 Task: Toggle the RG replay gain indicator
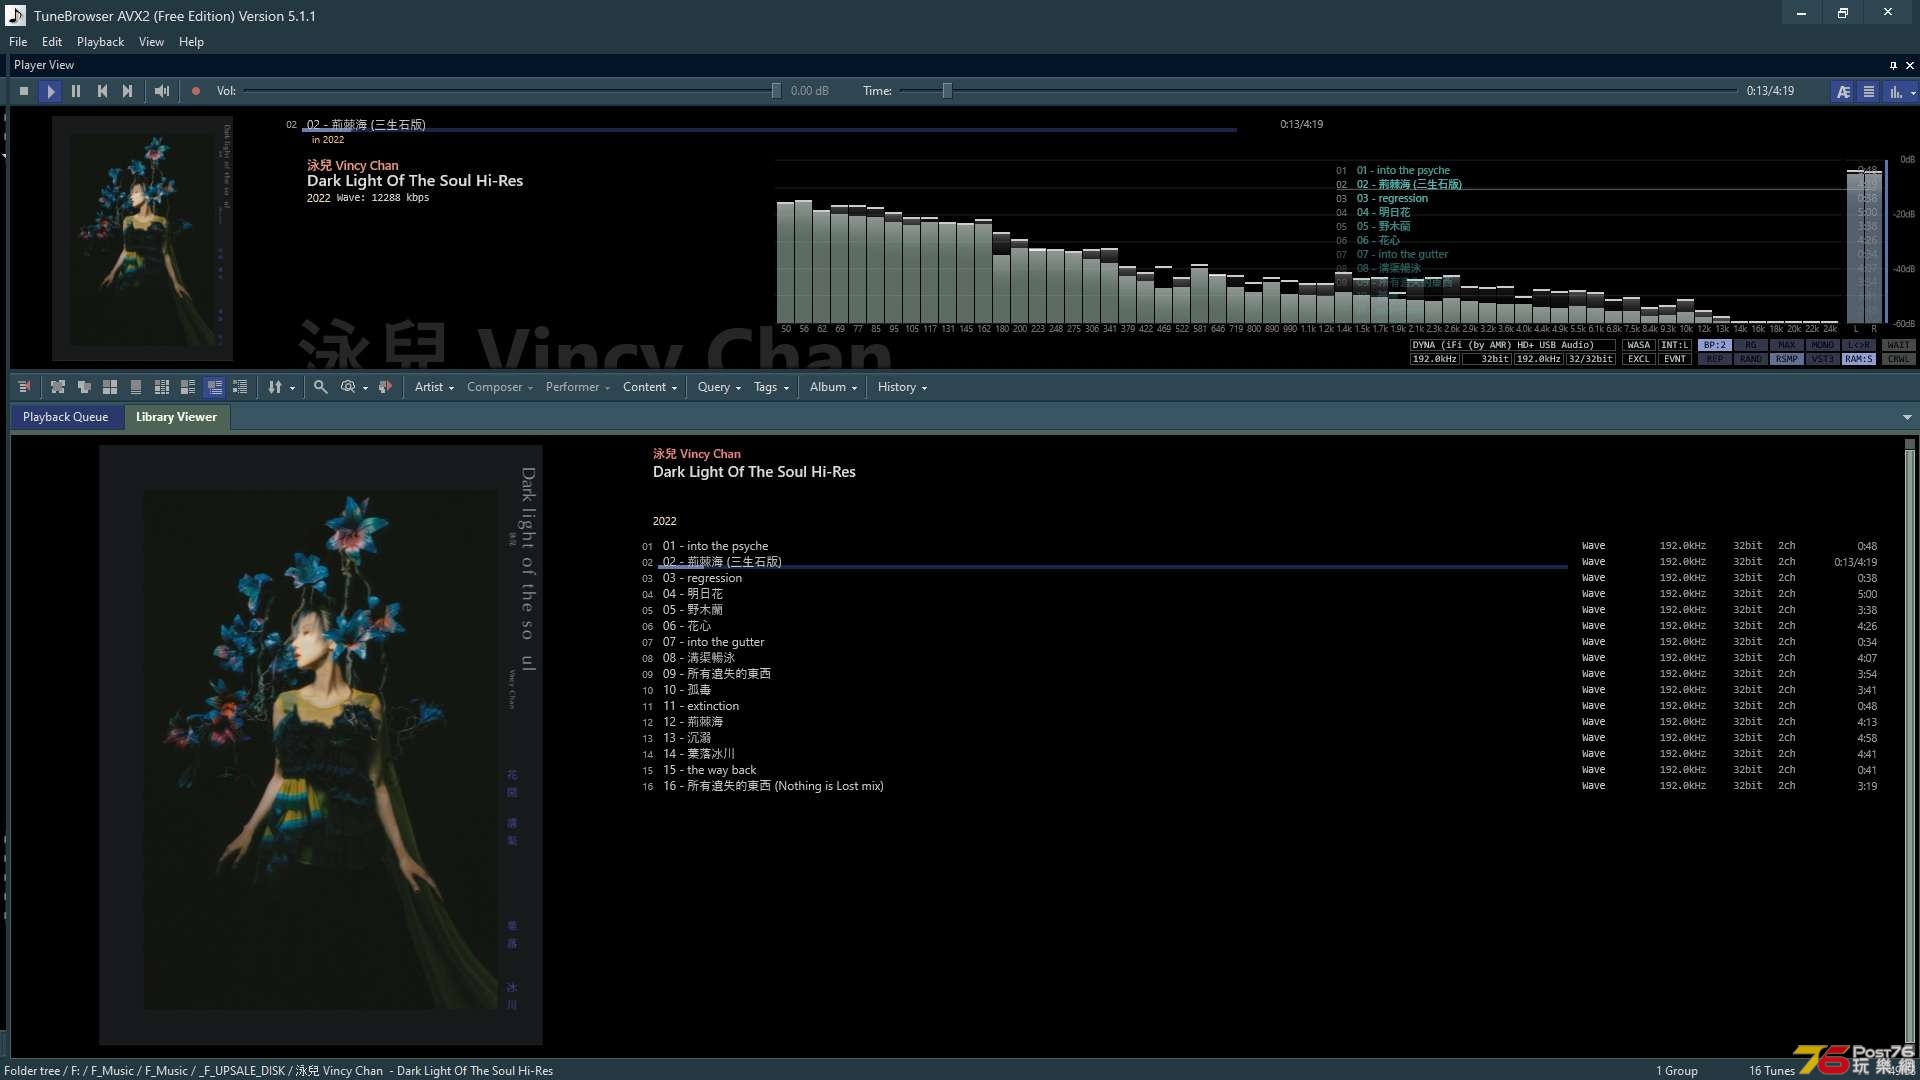(1751, 345)
